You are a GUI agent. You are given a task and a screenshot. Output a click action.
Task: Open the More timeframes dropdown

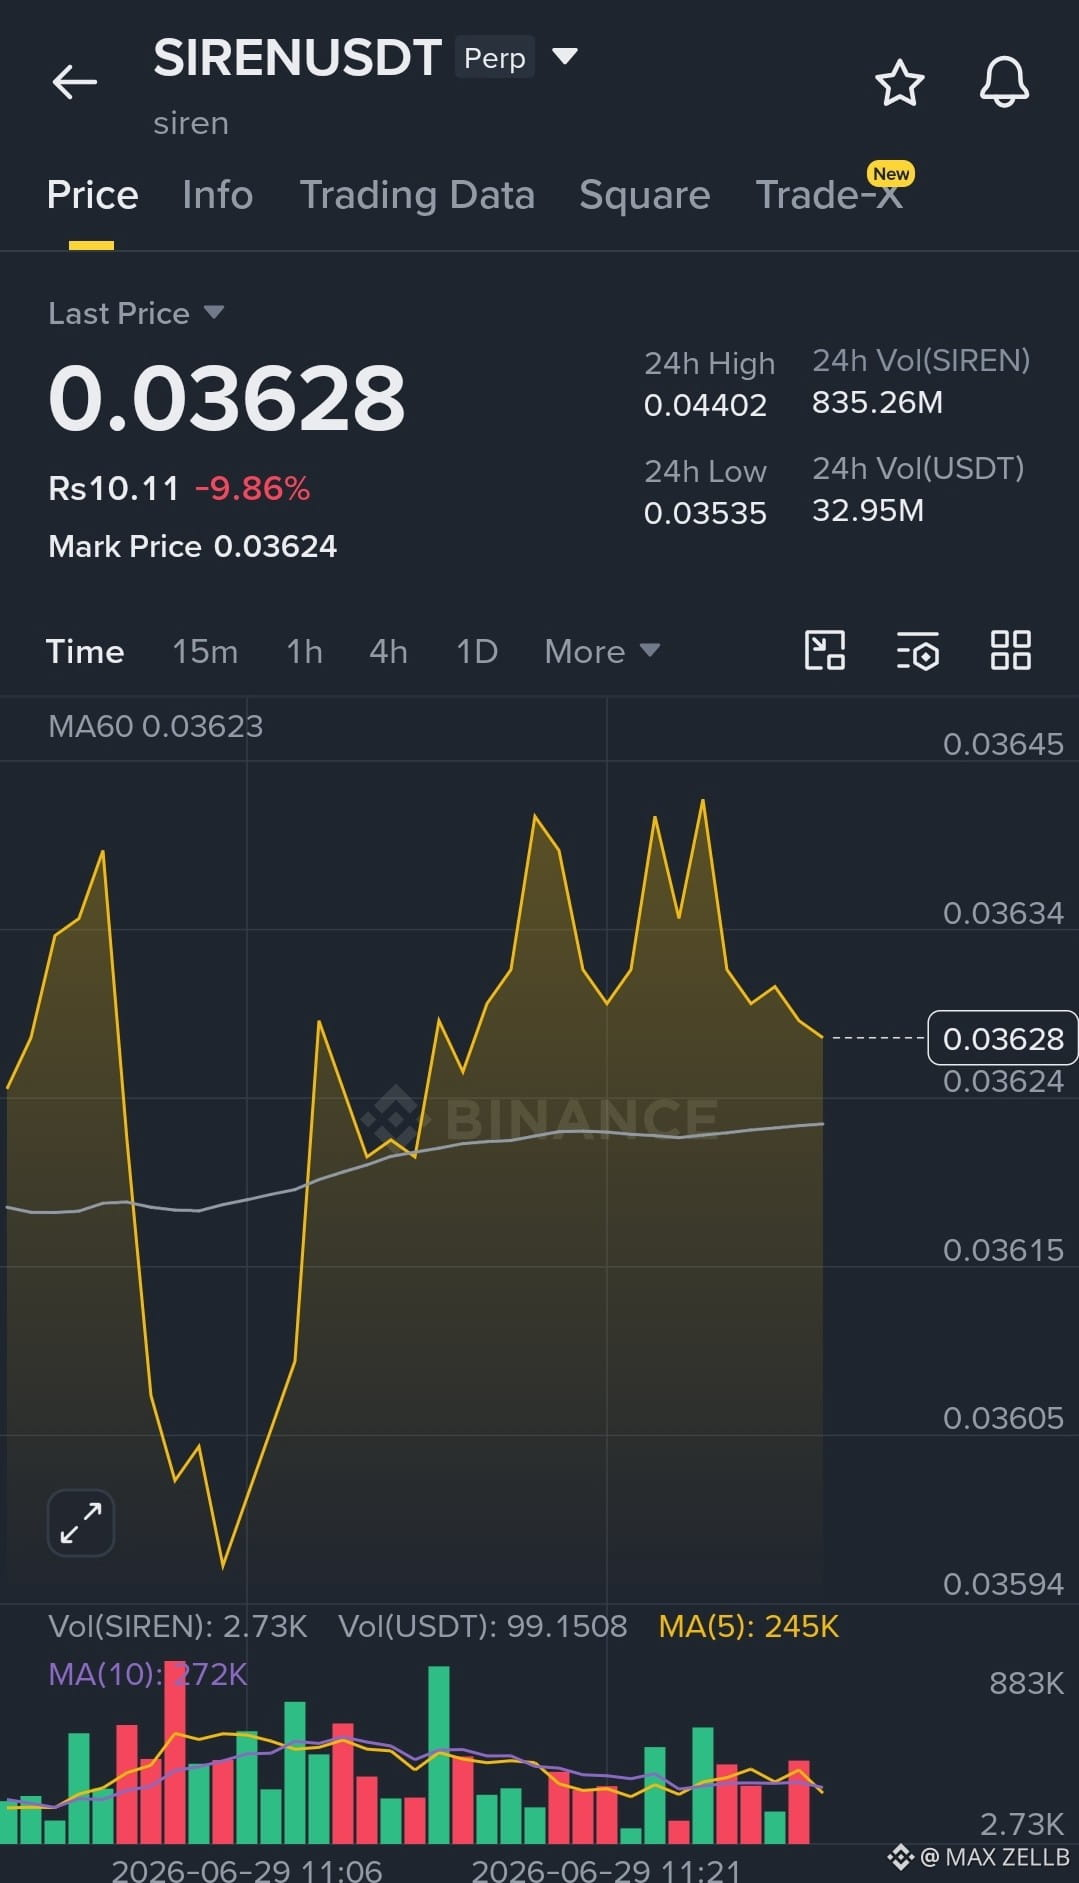(x=602, y=651)
